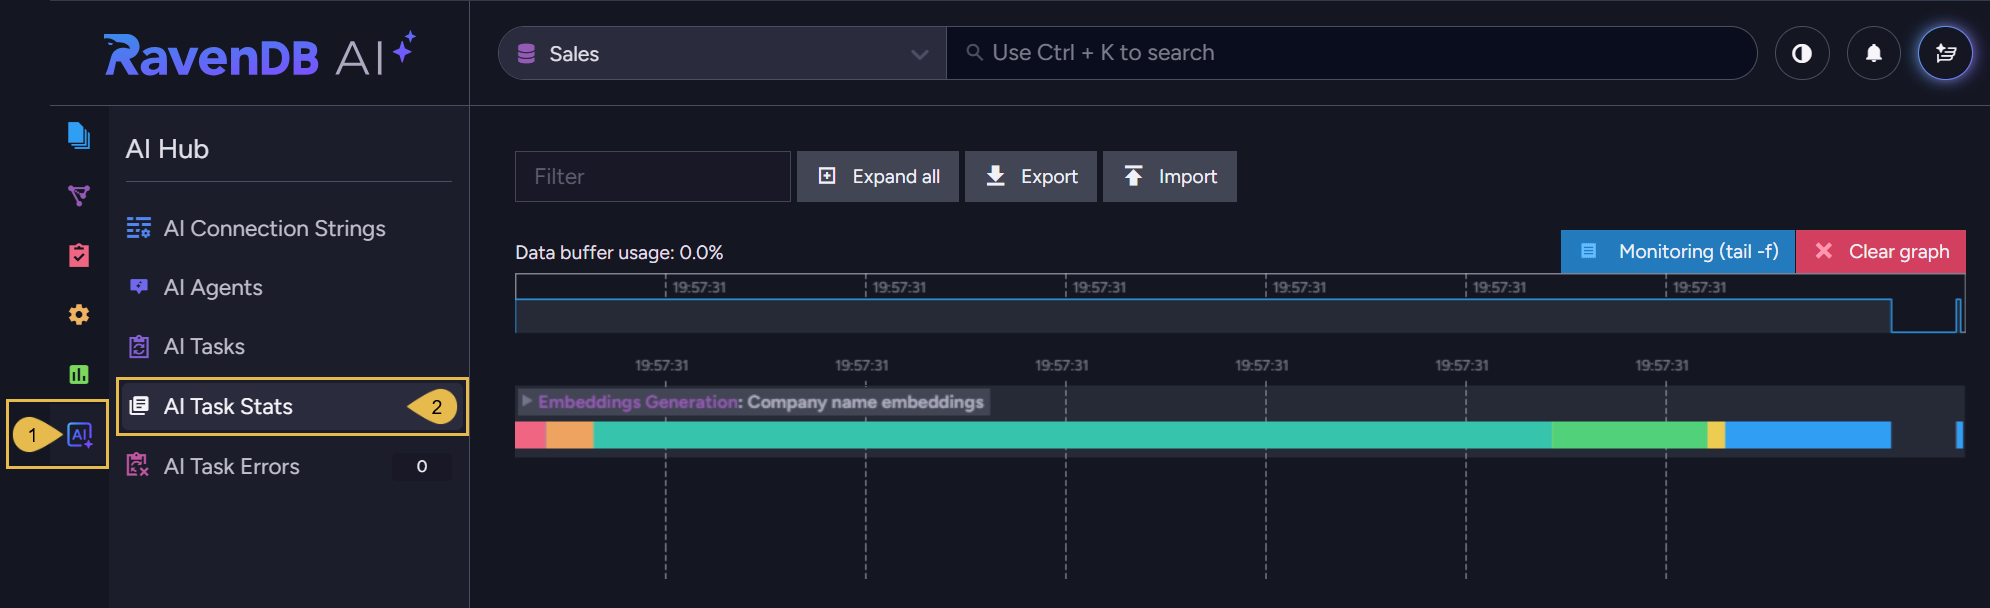Click the yellow segment of the timeline bar
This screenshot has height=608, width=1990.
point(1716,435)
